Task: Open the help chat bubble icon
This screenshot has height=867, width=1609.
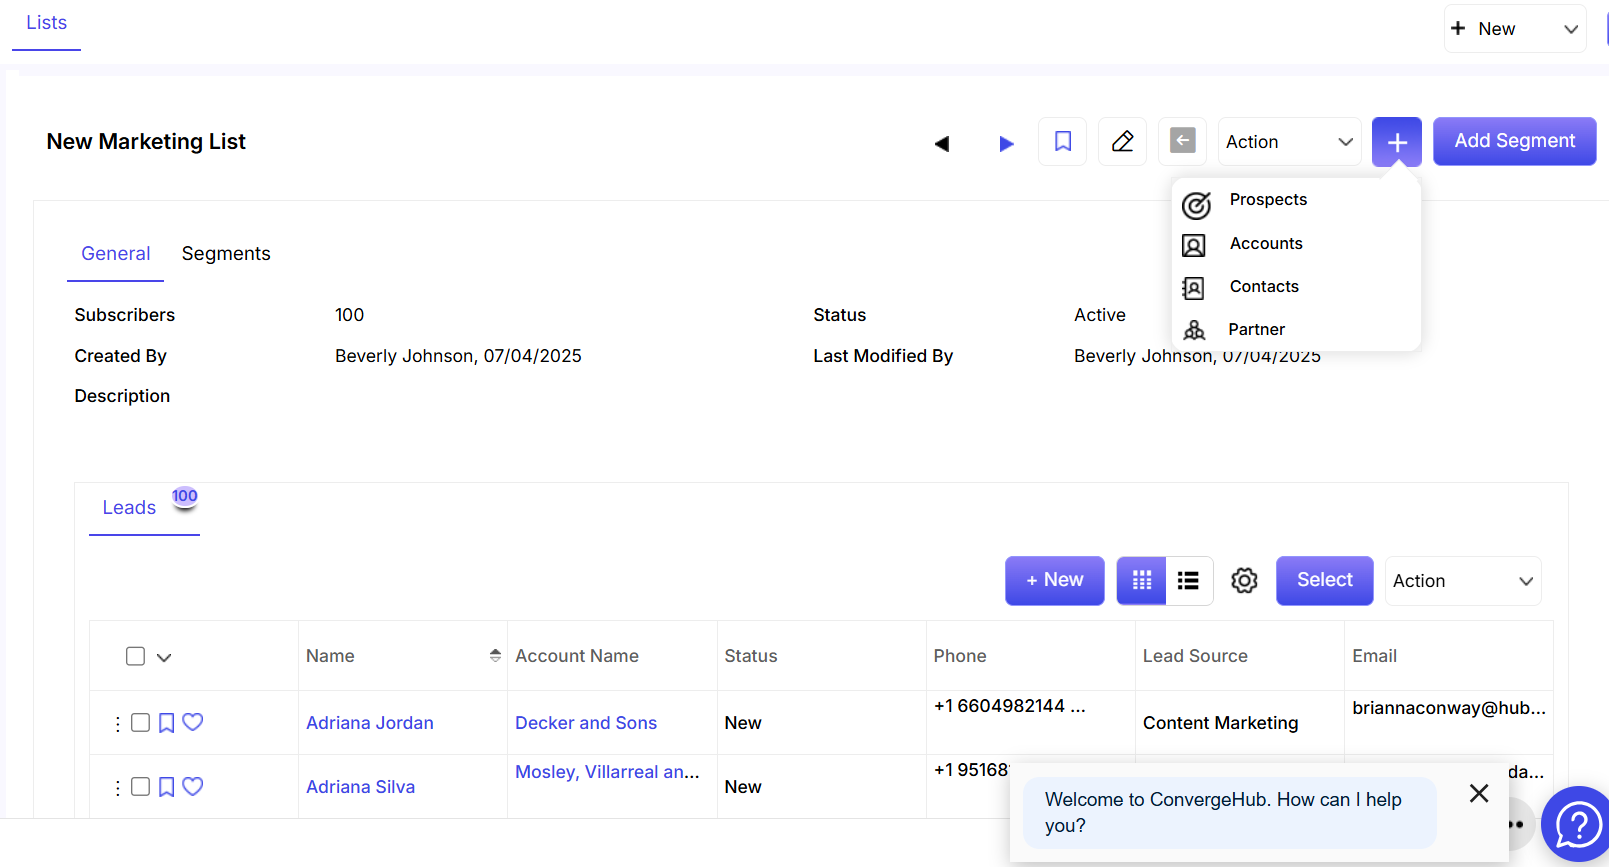Action: pos(1578,824)
